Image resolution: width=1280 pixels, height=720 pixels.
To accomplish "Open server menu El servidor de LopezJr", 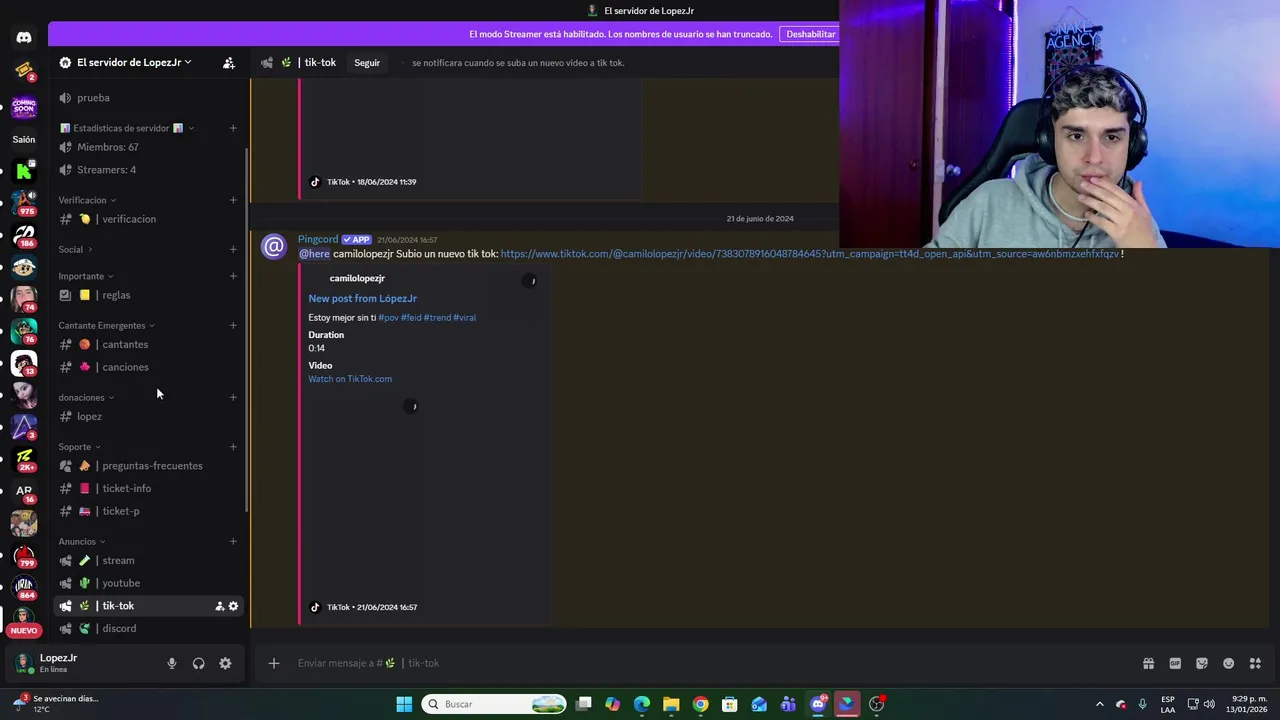I will click(125, 62).
